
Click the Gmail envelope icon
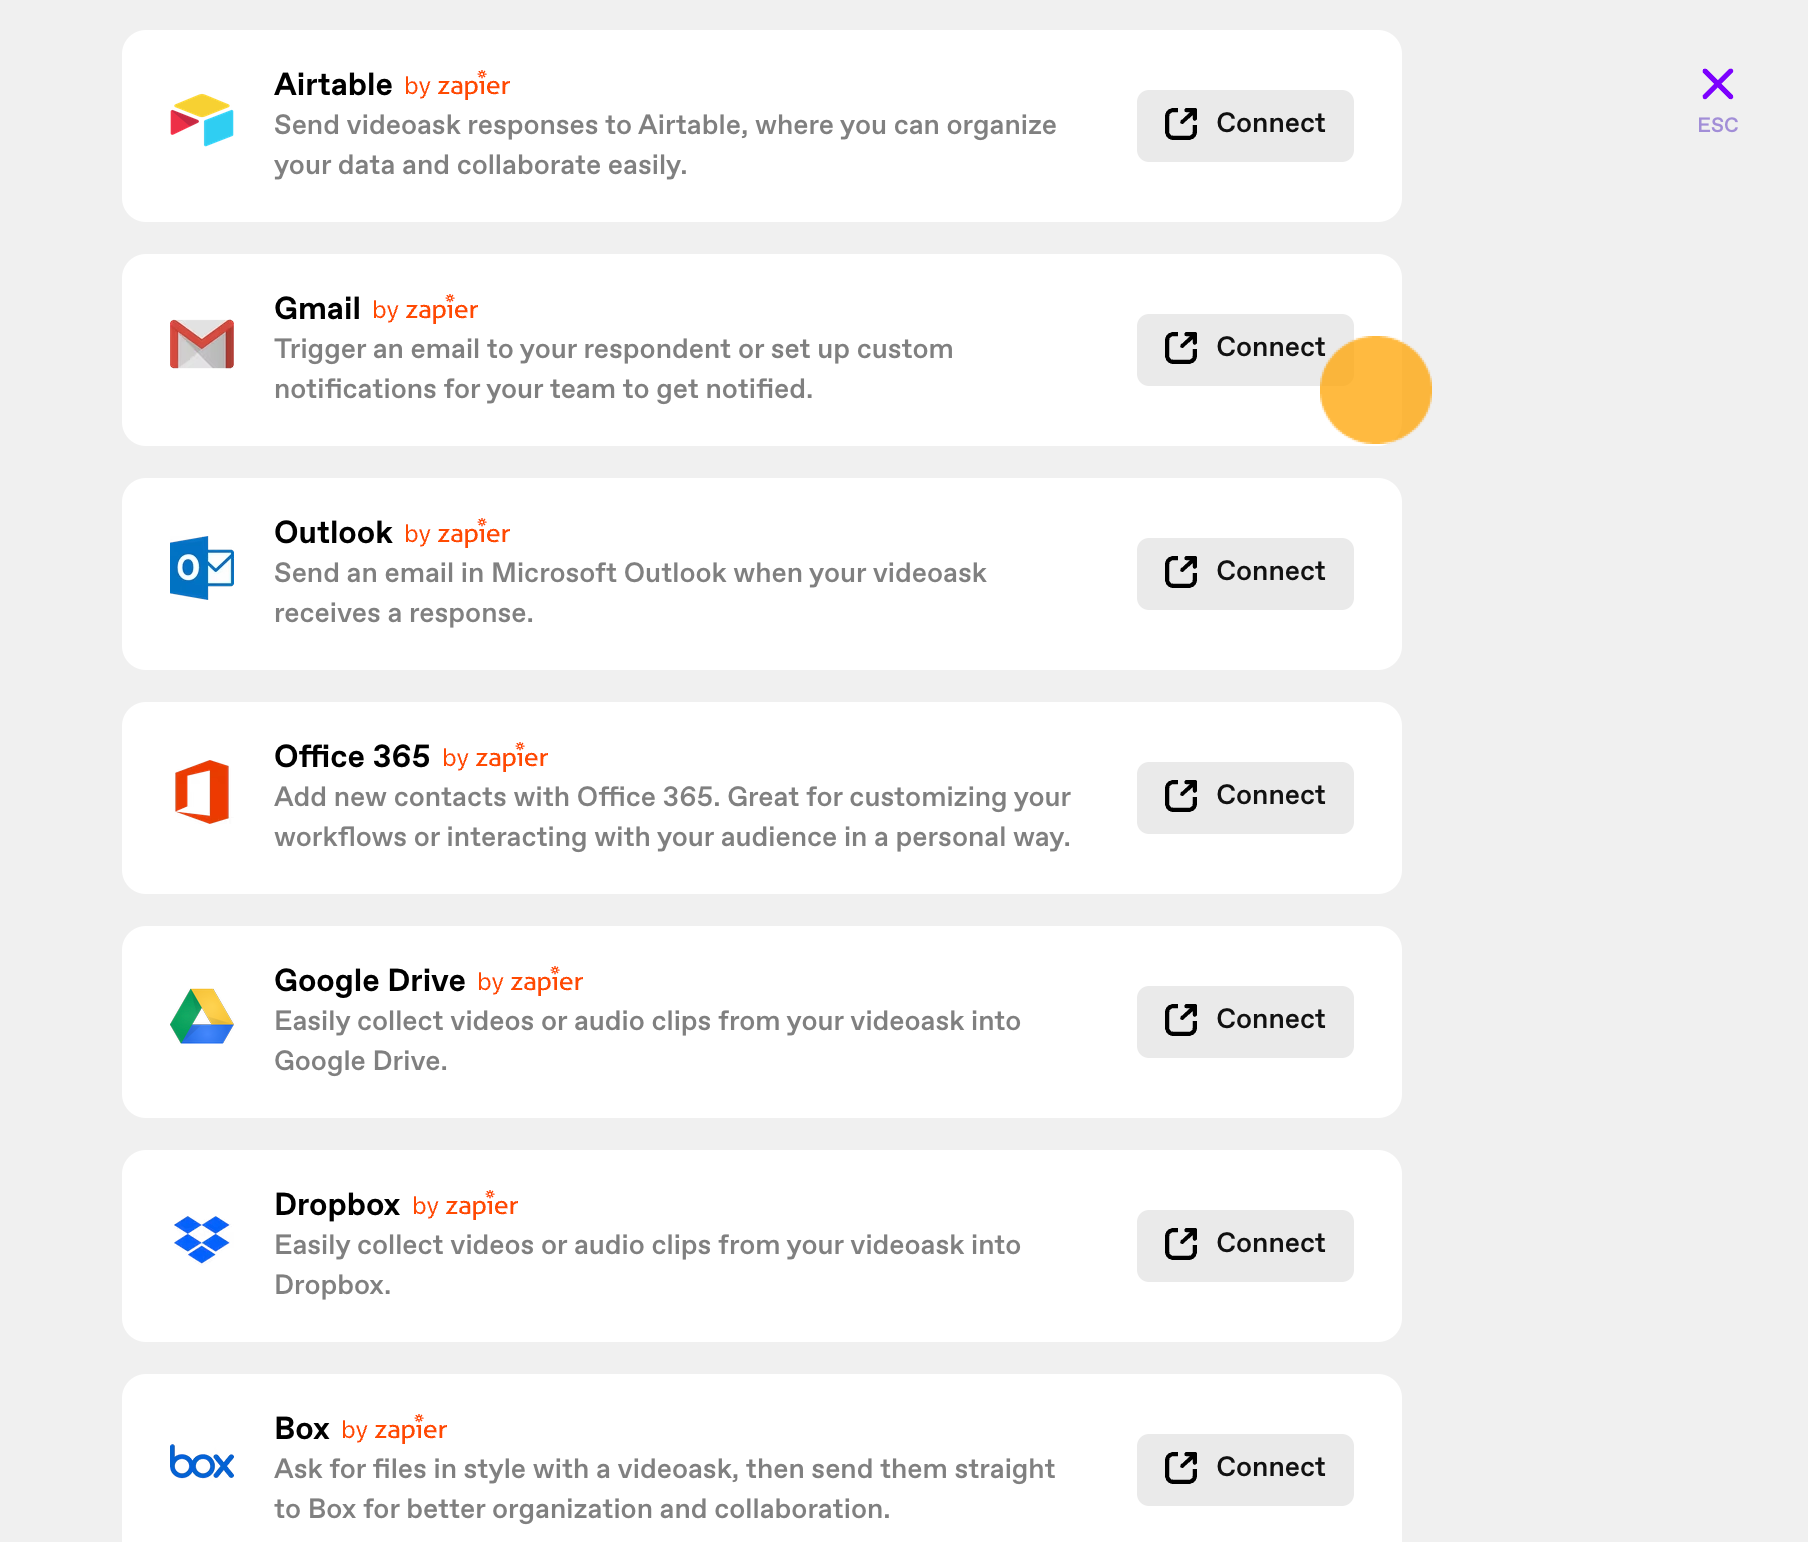point(202,344)
